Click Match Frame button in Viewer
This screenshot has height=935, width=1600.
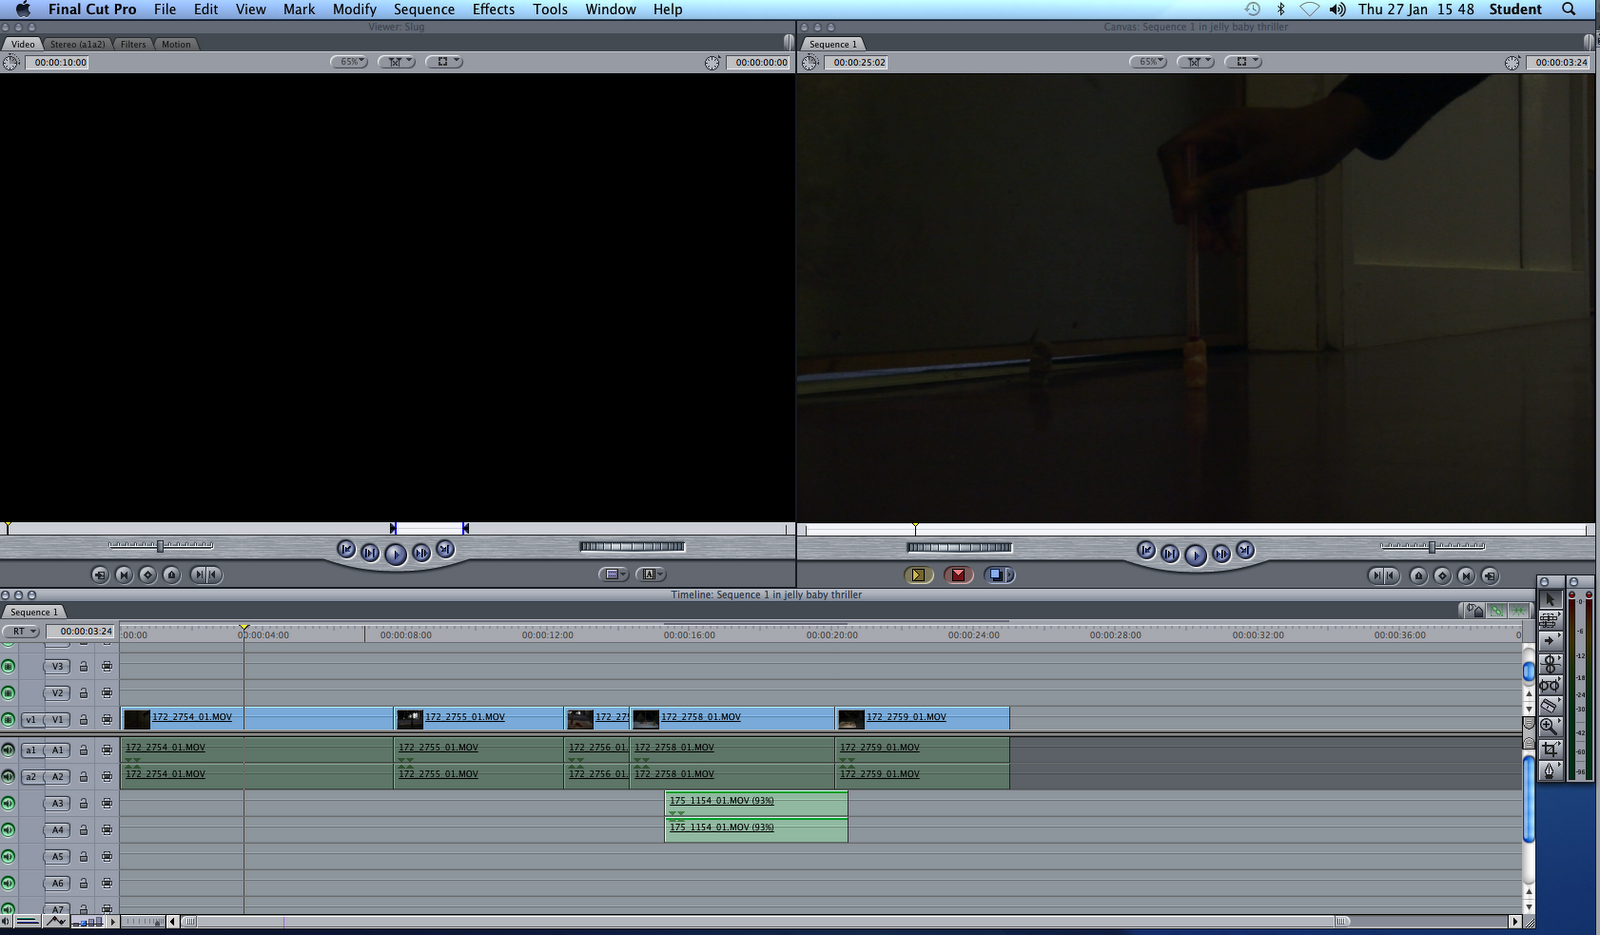(x=100, y=575)
